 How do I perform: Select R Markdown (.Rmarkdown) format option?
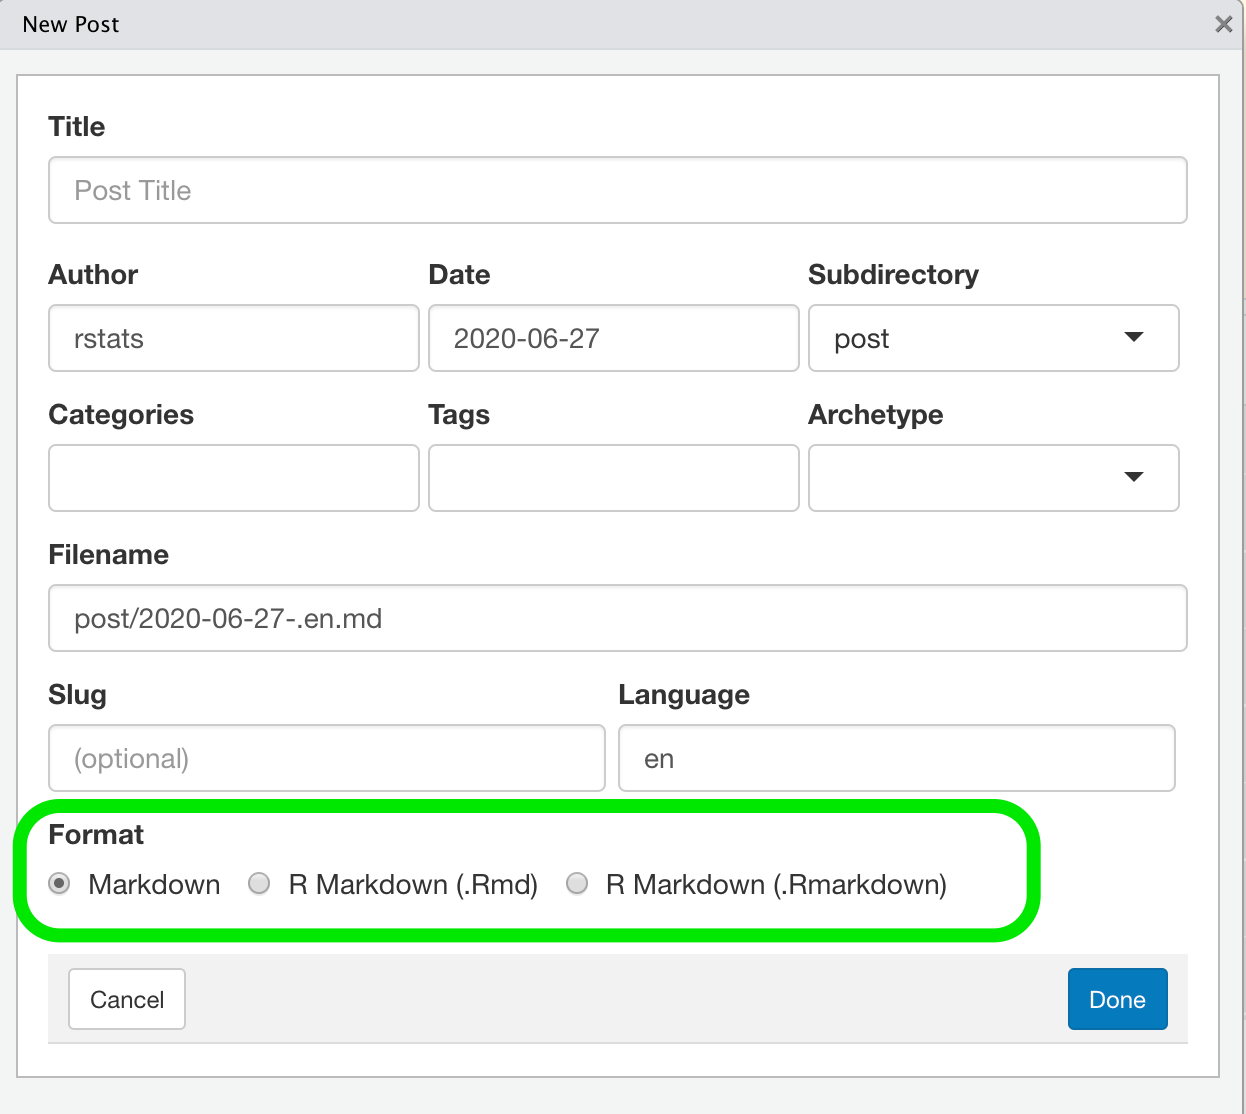coord(577,883)
